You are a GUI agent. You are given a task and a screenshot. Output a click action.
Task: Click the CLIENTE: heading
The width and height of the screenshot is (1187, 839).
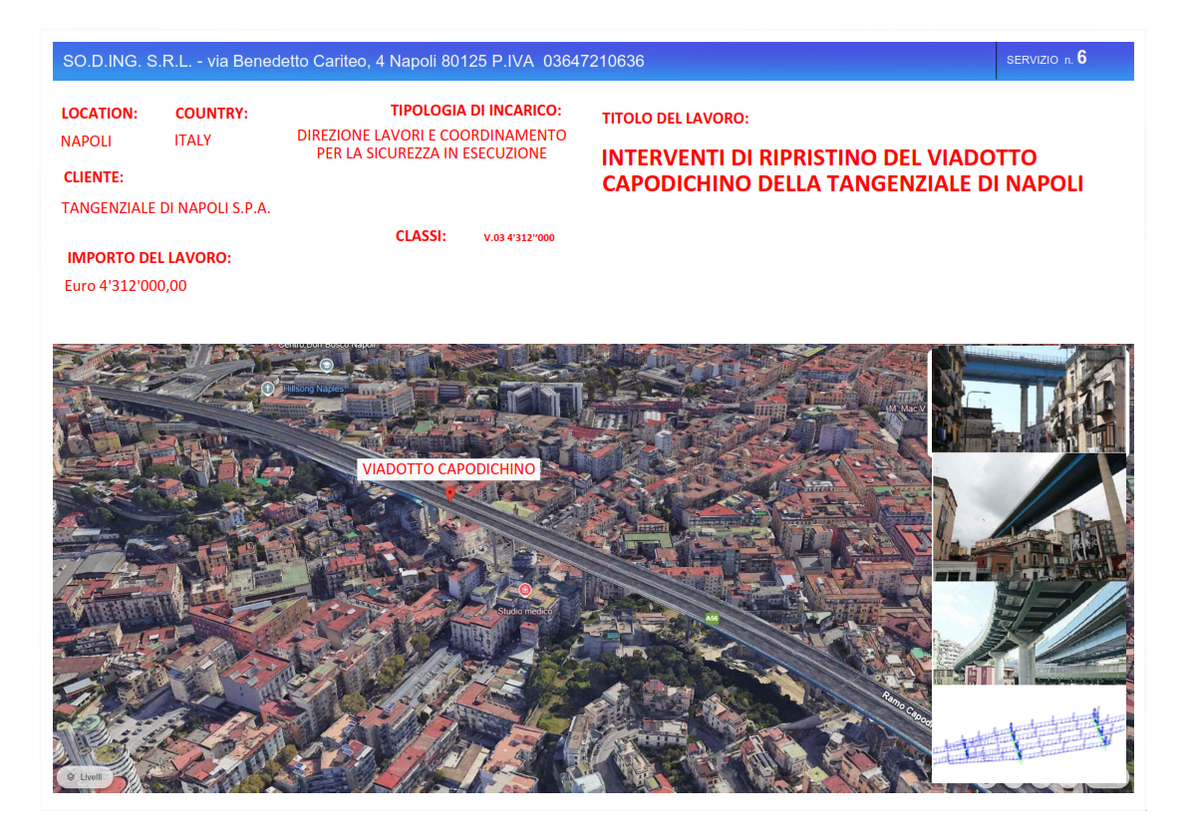coord(93,177)
